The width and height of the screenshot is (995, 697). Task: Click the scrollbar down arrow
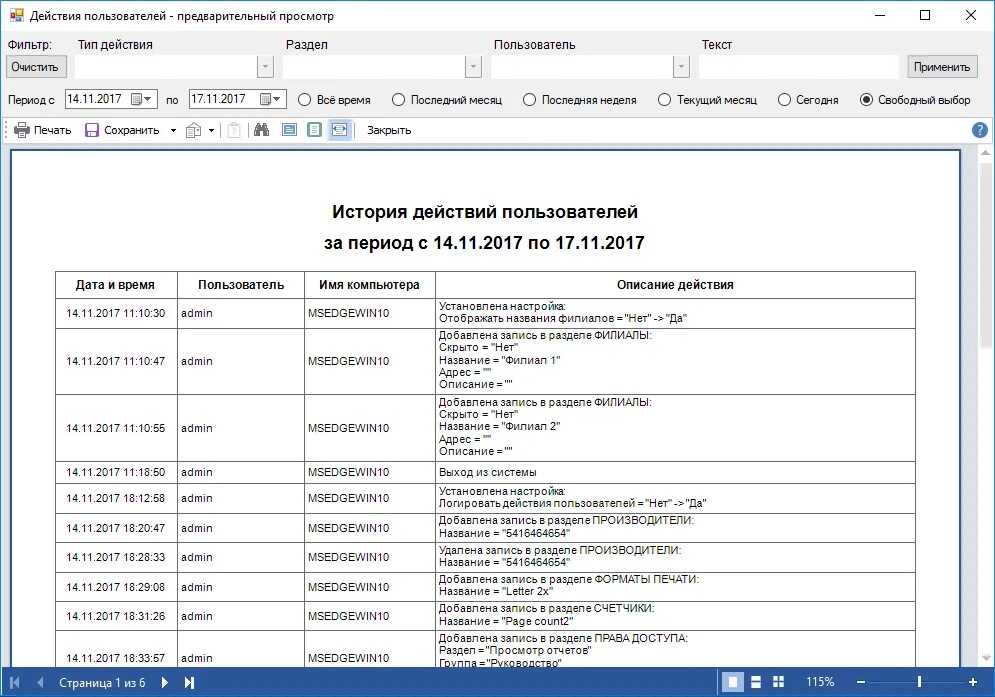(985, 658)
